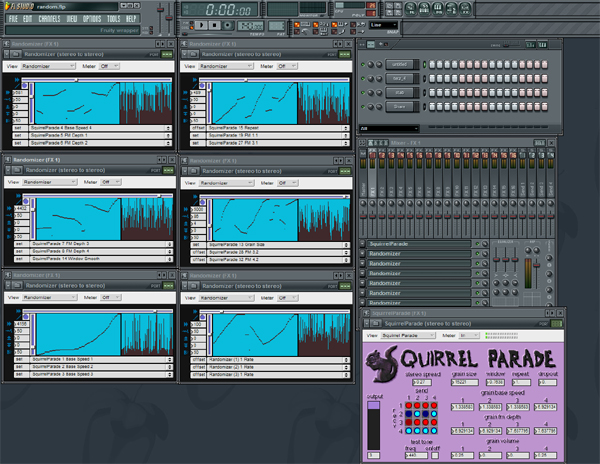Click the transport record button
The height and width of the screenshot is (464, 600).
pos(228,26)
